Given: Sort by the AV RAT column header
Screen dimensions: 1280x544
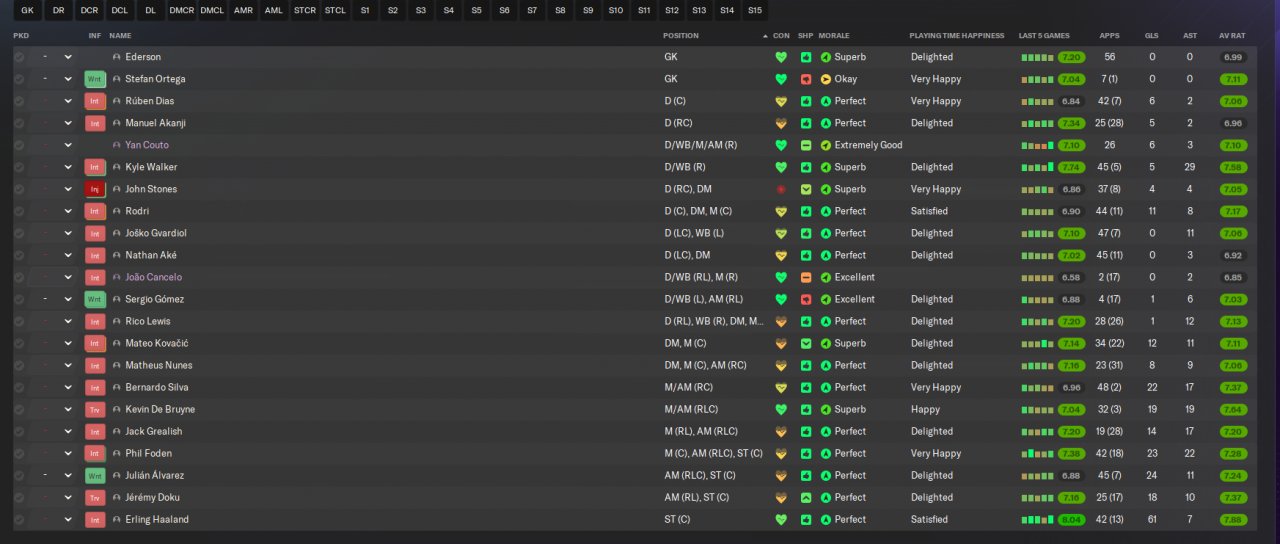Looking at the screenshot, I should (1231, 35).
